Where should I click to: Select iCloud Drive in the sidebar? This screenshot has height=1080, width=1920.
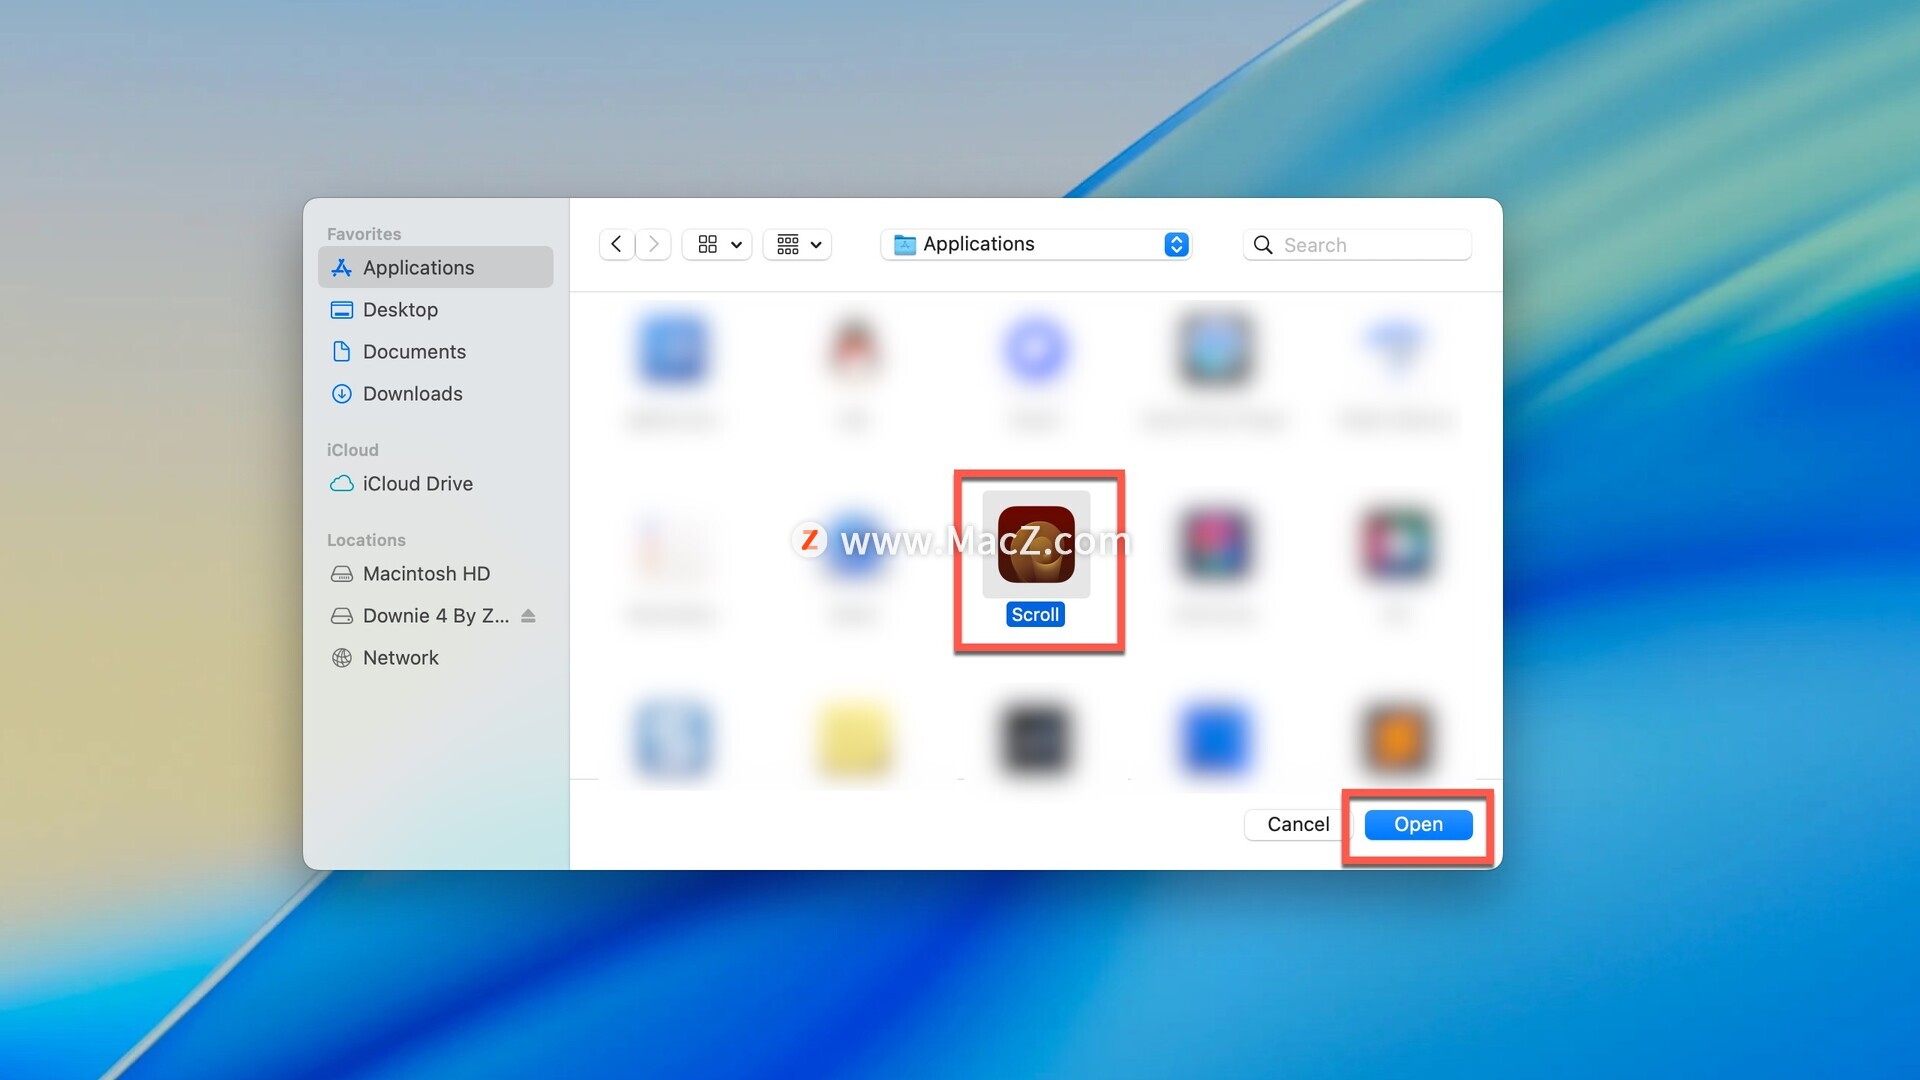click(436, 483)
